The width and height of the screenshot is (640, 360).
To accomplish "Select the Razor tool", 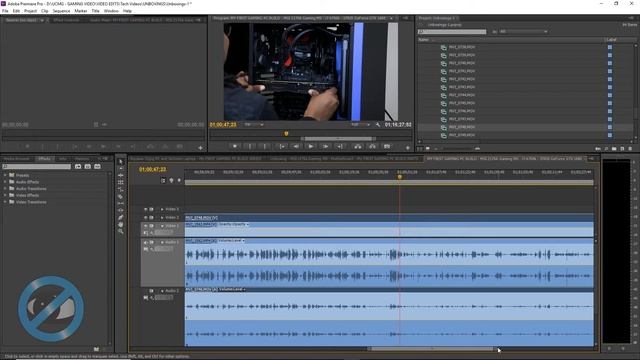I will tap(120, 196).
